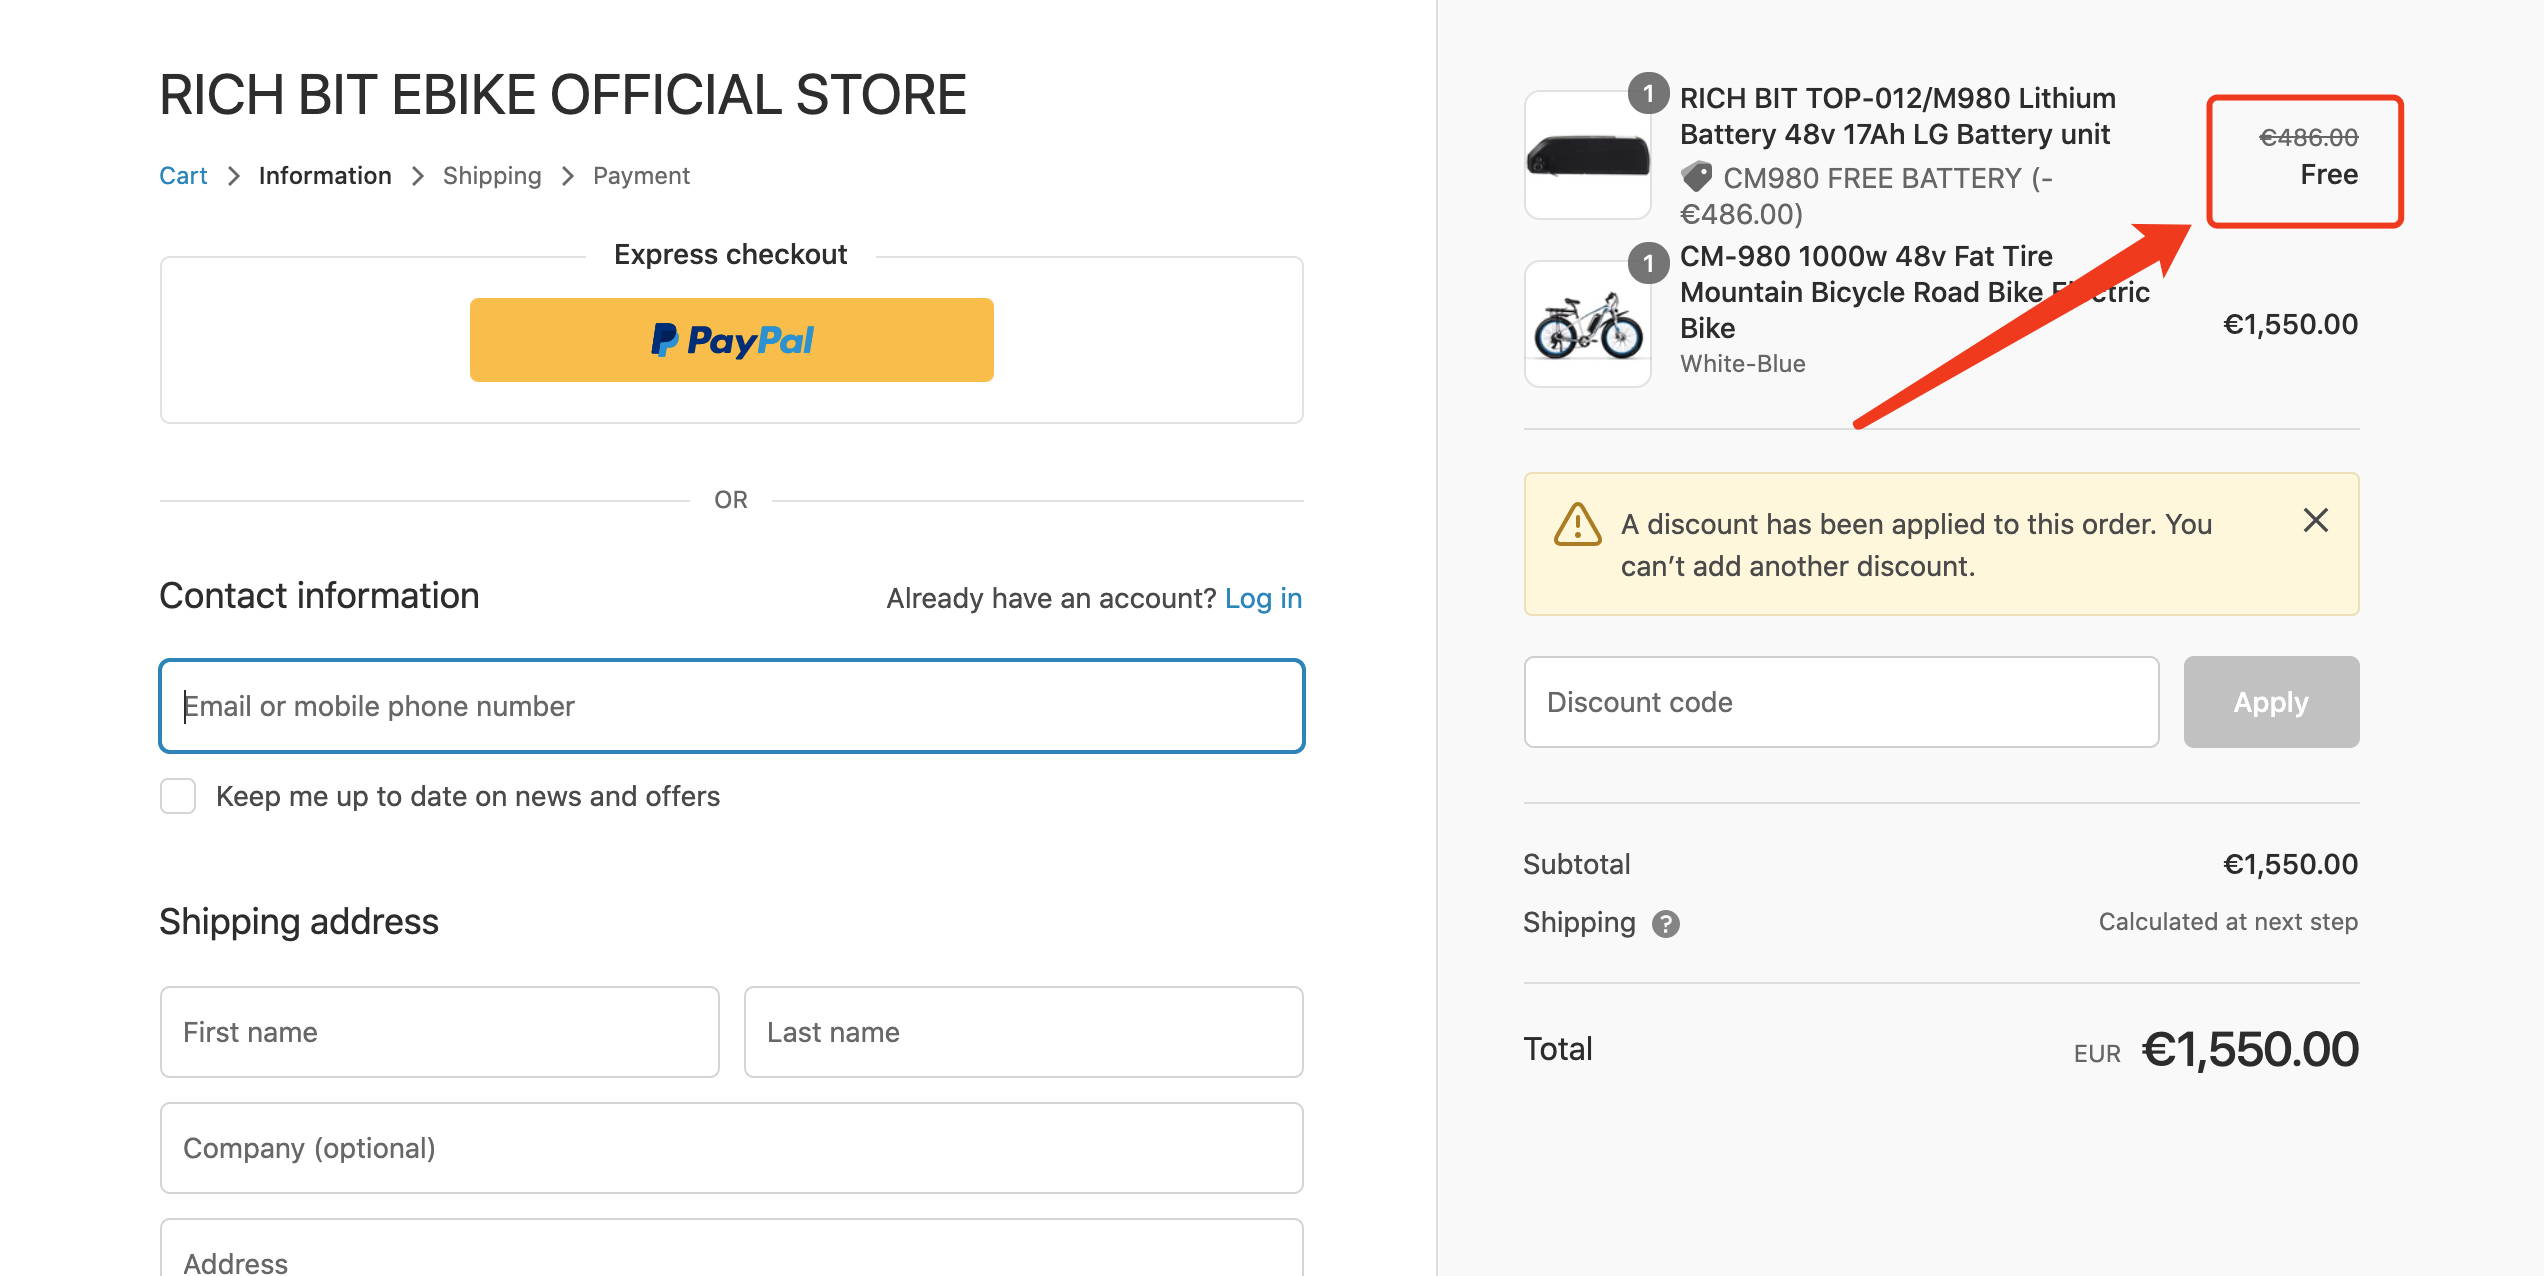Viewport: 2544px width, 1276px height.
Task: Click the shipping help question mark icon
Action: pos(1665,923)
